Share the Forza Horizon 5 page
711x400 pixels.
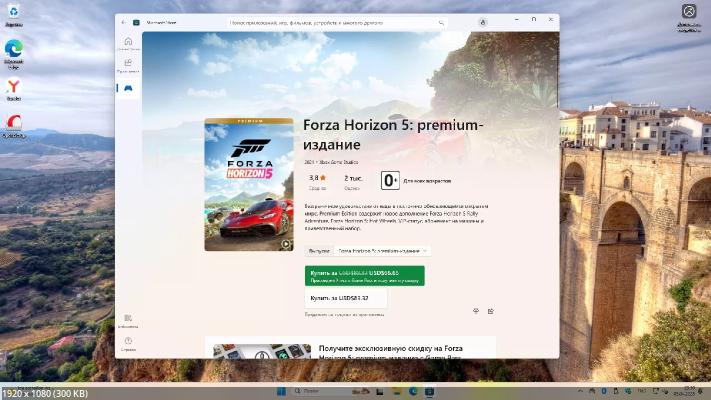(491, 311)
